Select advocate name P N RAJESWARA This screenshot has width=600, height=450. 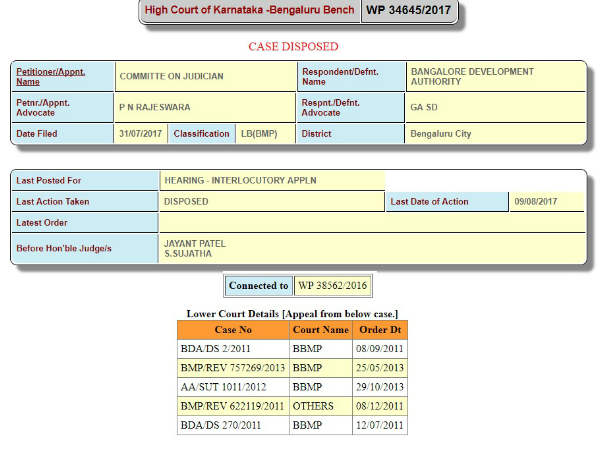click(155, 107)
